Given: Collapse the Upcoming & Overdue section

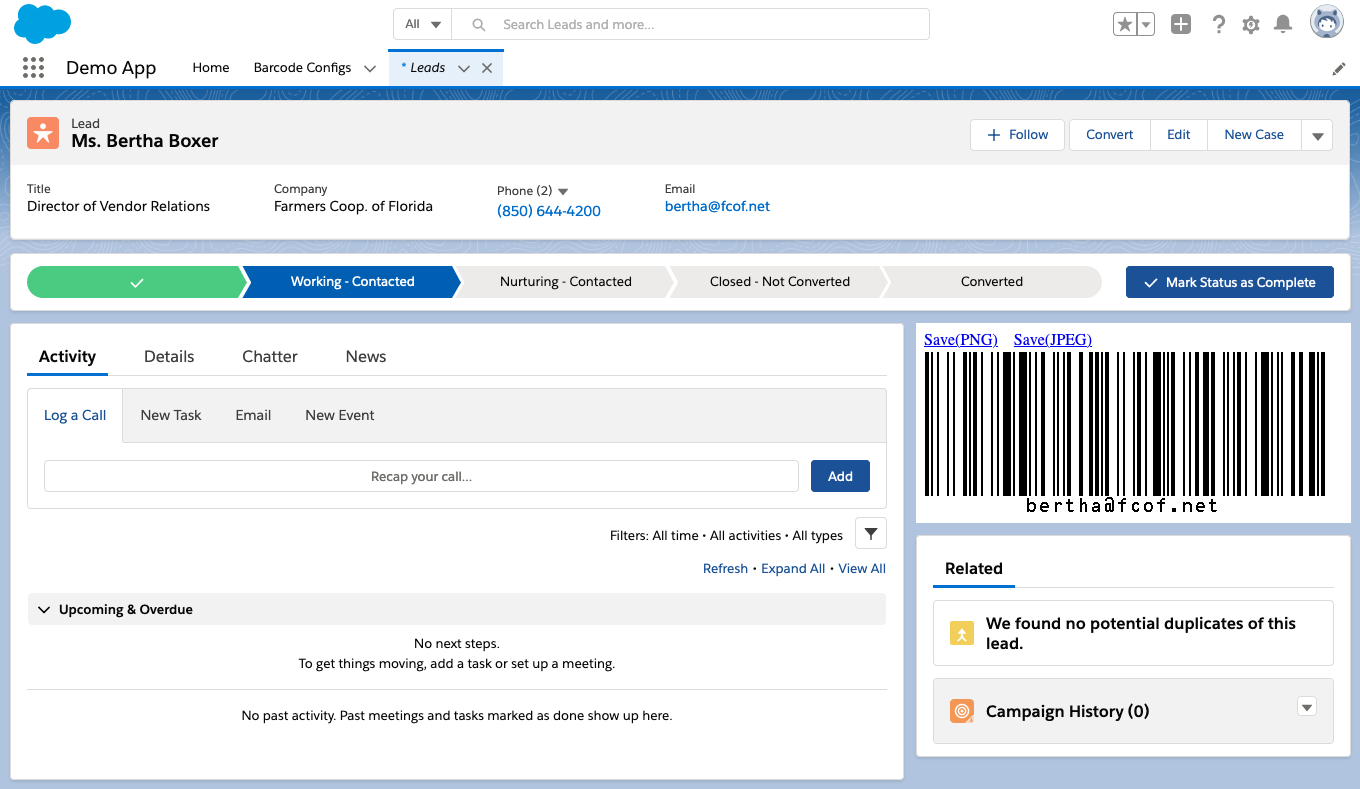Looking at the screenshot, I should 43,609.
